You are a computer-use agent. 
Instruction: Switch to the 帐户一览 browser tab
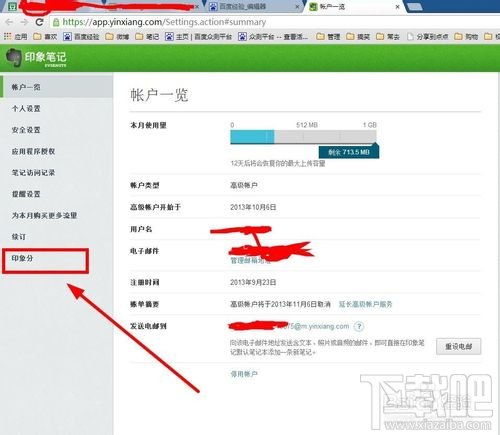pyautogui.click(x=354, y=7)
